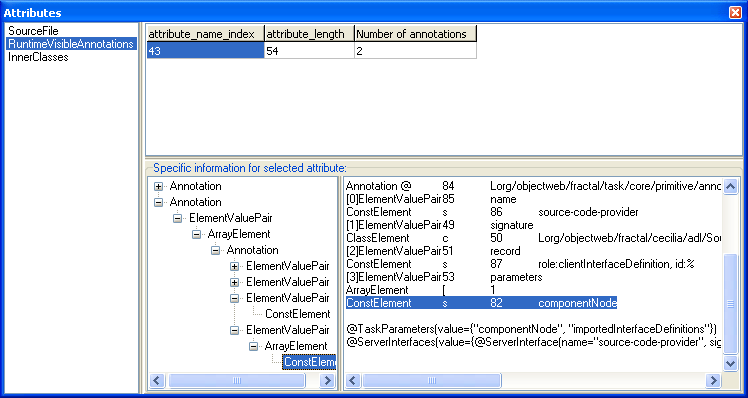Select annotations count cell showing 2
The width and height of the screenshot is (748, 398).
click(415, 51)
